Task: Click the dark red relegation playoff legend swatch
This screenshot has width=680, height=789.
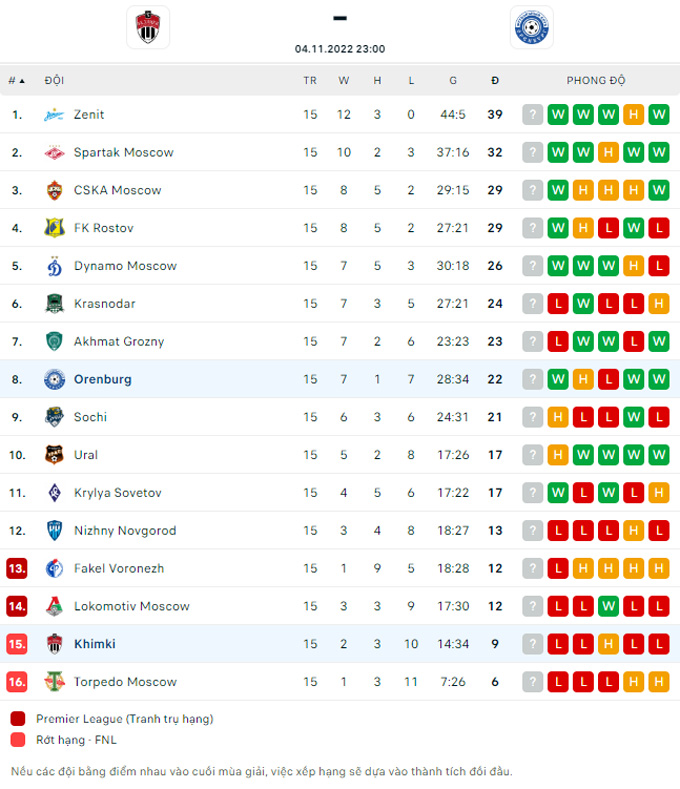Action: [x=18, y=719]
